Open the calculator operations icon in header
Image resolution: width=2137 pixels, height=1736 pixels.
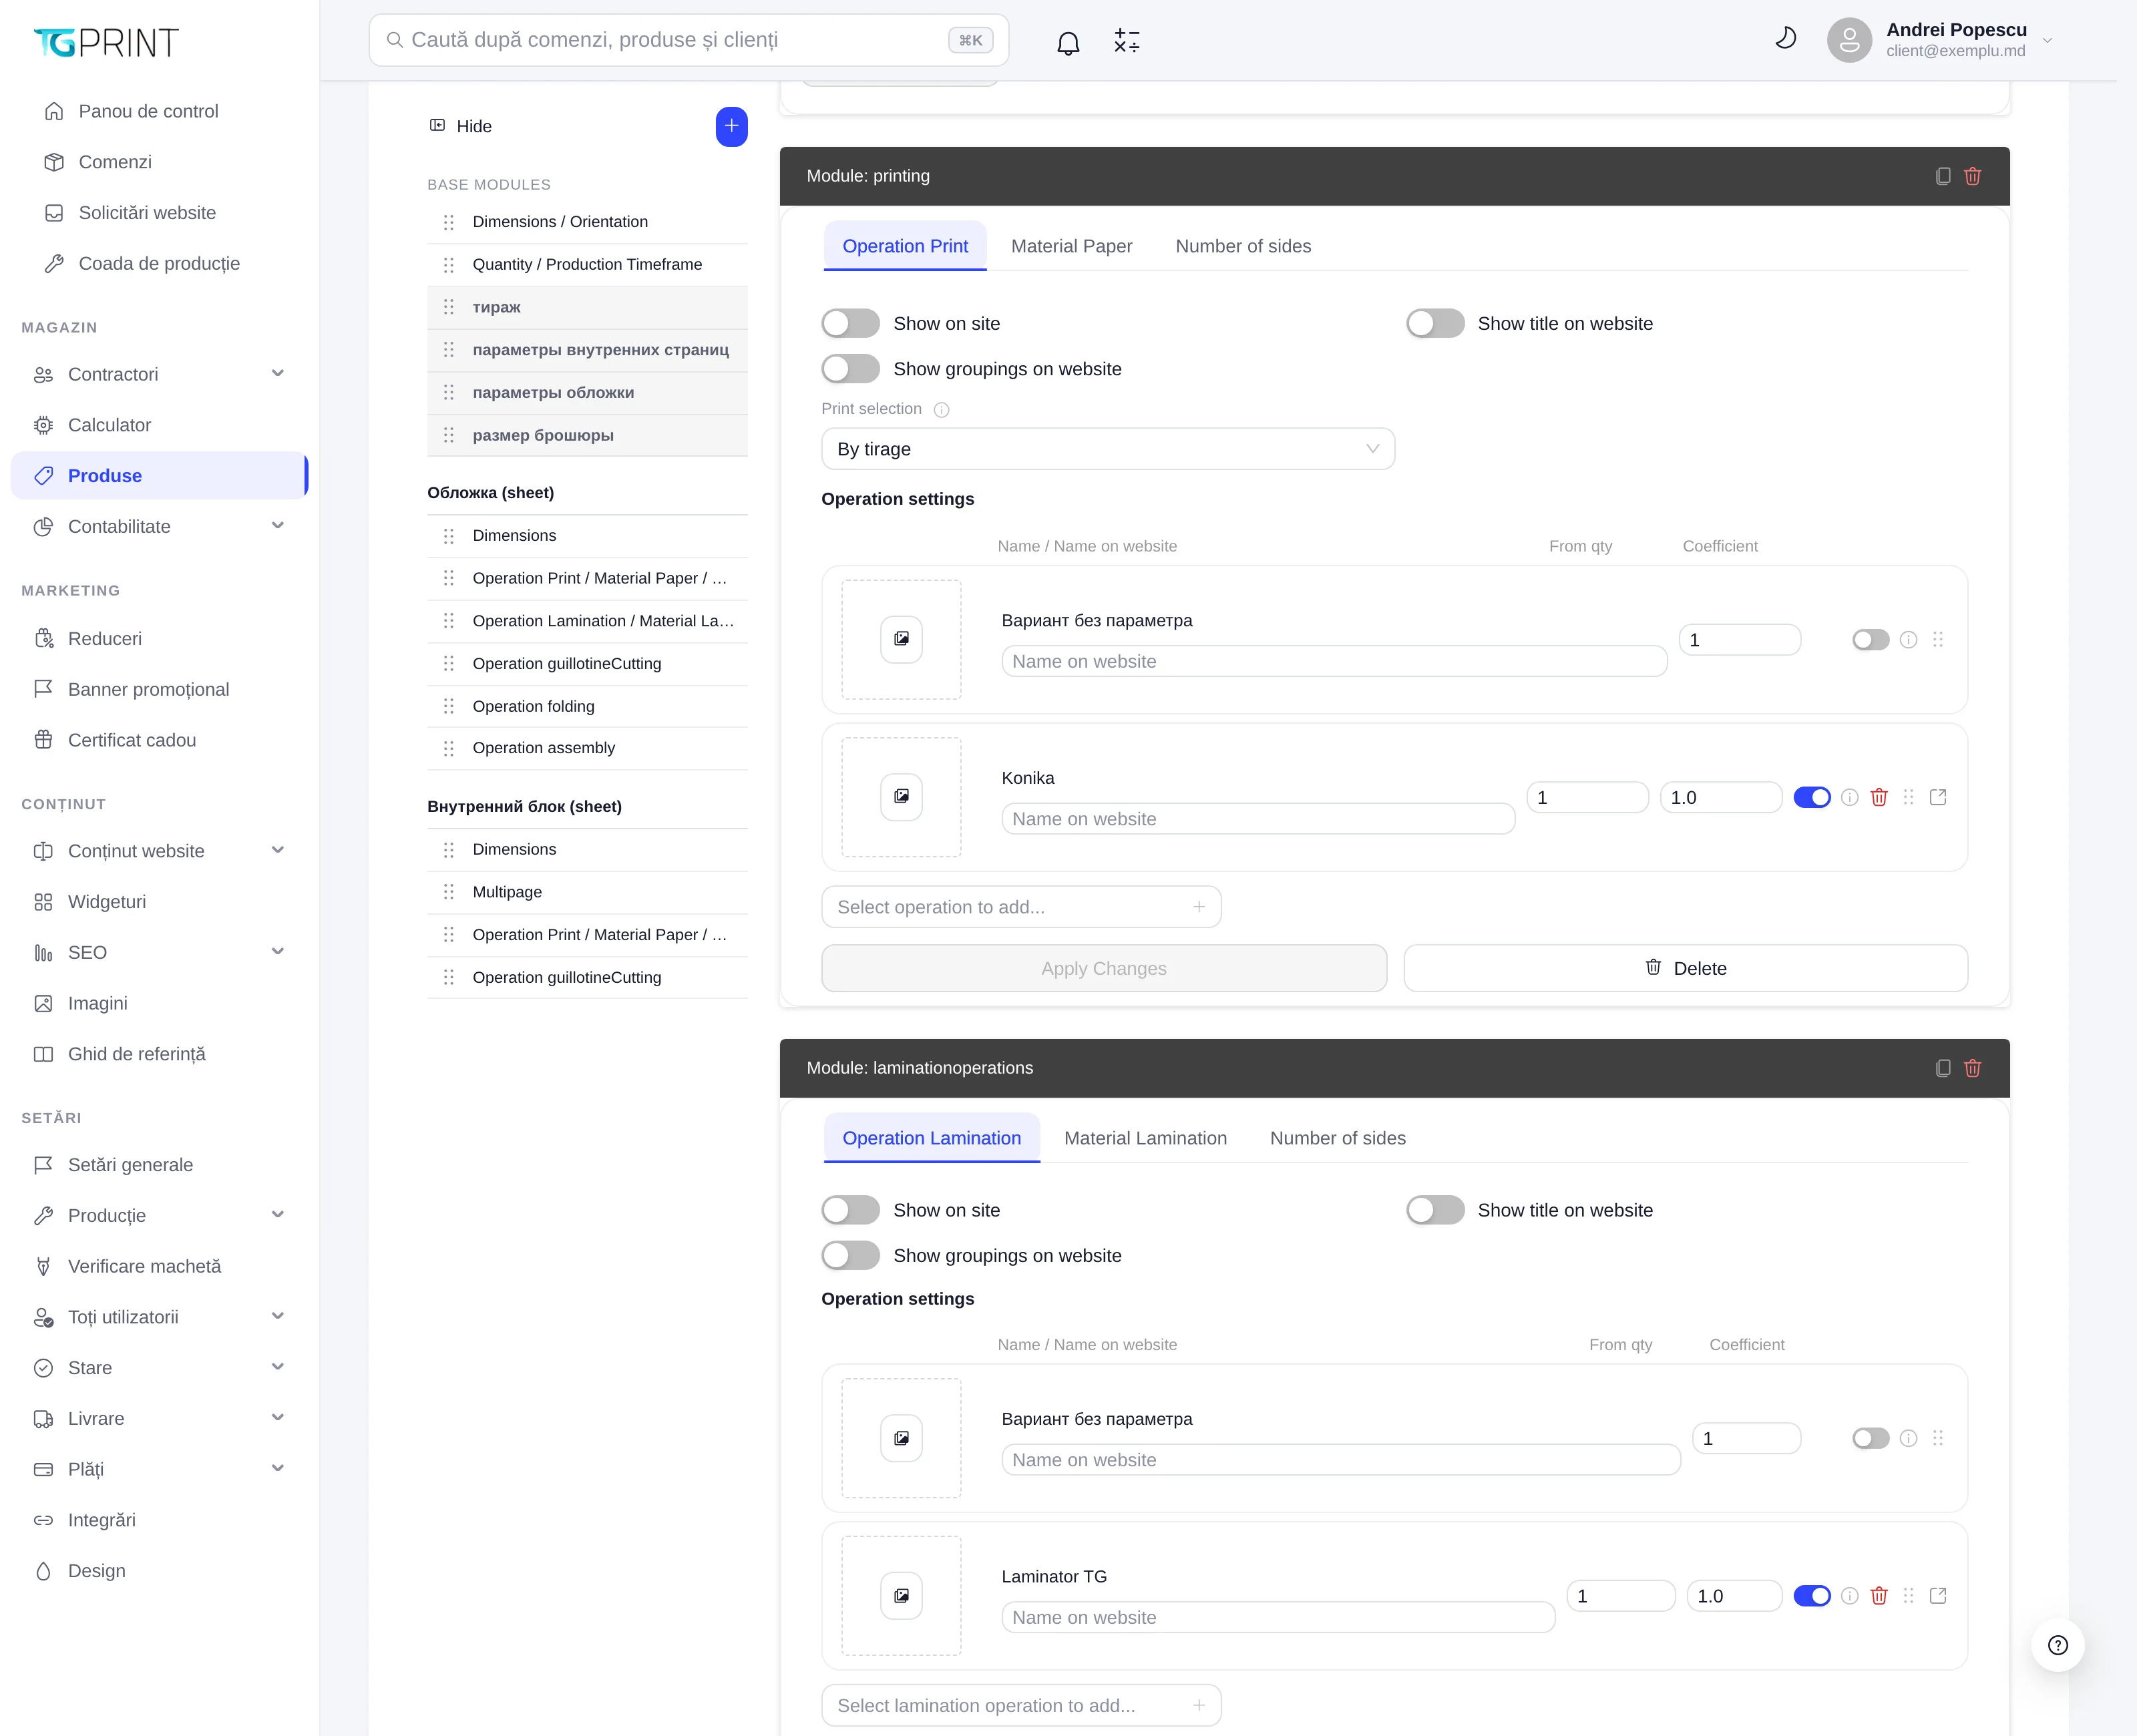(x=1127, y=41)
